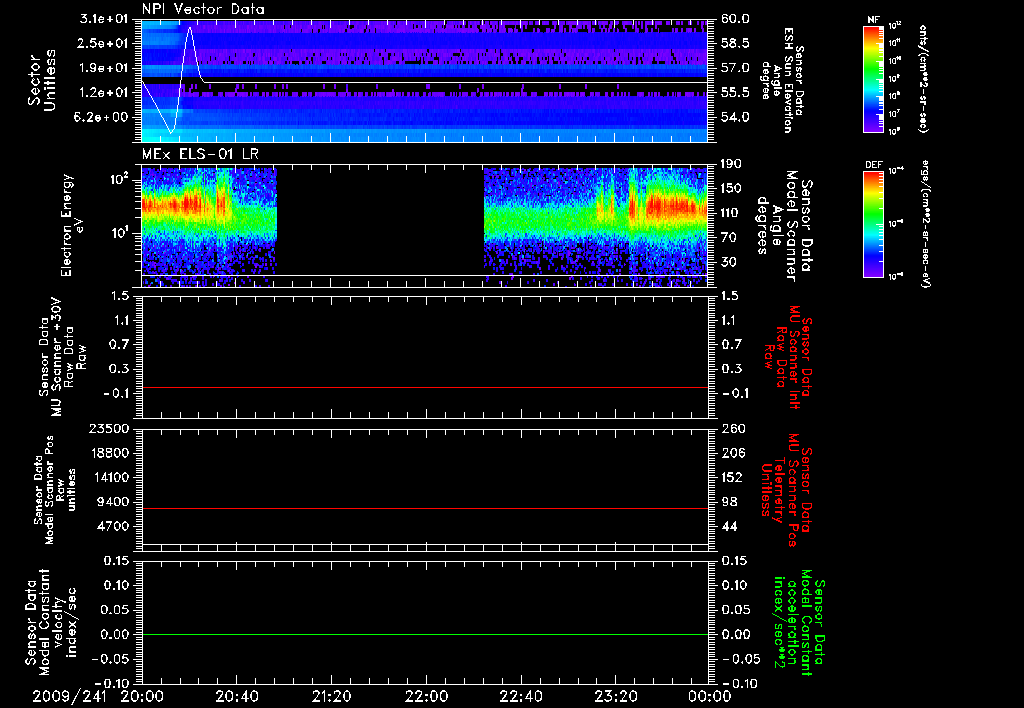
Task: Click the '21:20' time tick label
Action: (x=332, y=696)
